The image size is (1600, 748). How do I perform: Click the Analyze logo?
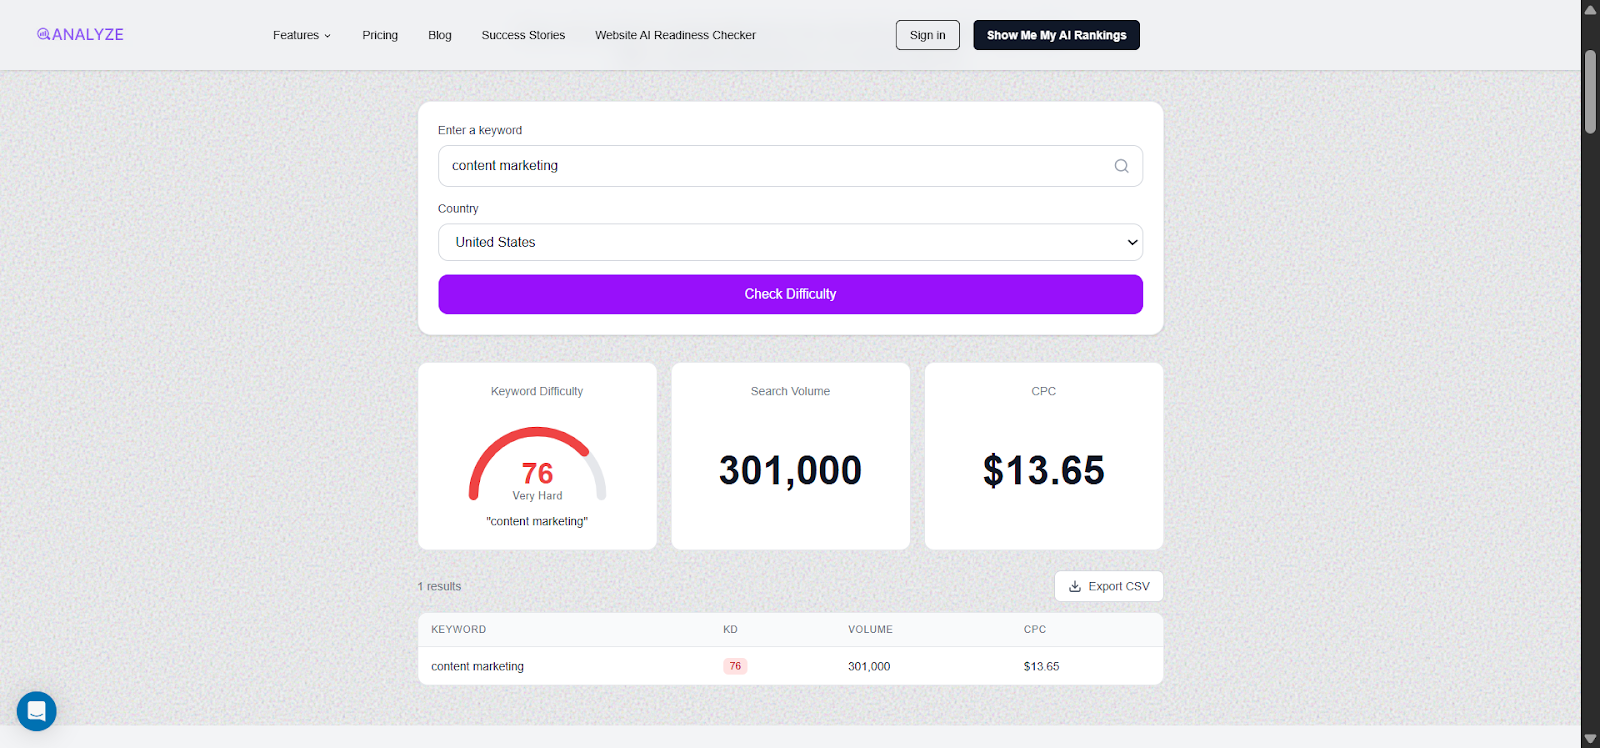coord(80,34)
